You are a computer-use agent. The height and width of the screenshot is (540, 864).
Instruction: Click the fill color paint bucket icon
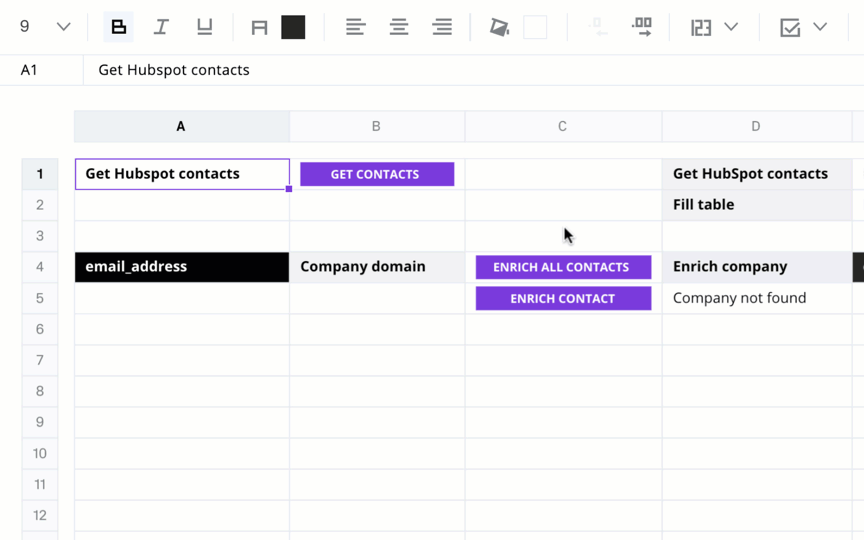tap(499, 27)
